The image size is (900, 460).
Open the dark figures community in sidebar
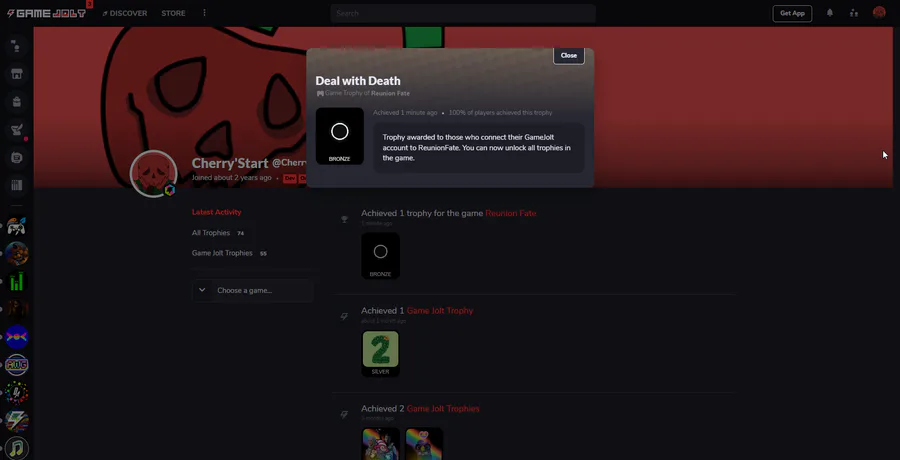coord(17,309)
